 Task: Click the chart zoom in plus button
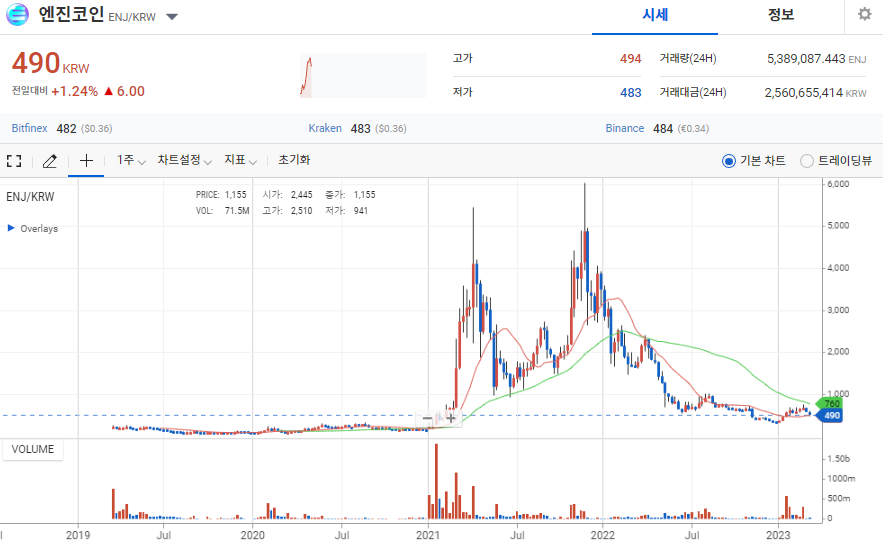pos(451,418)
